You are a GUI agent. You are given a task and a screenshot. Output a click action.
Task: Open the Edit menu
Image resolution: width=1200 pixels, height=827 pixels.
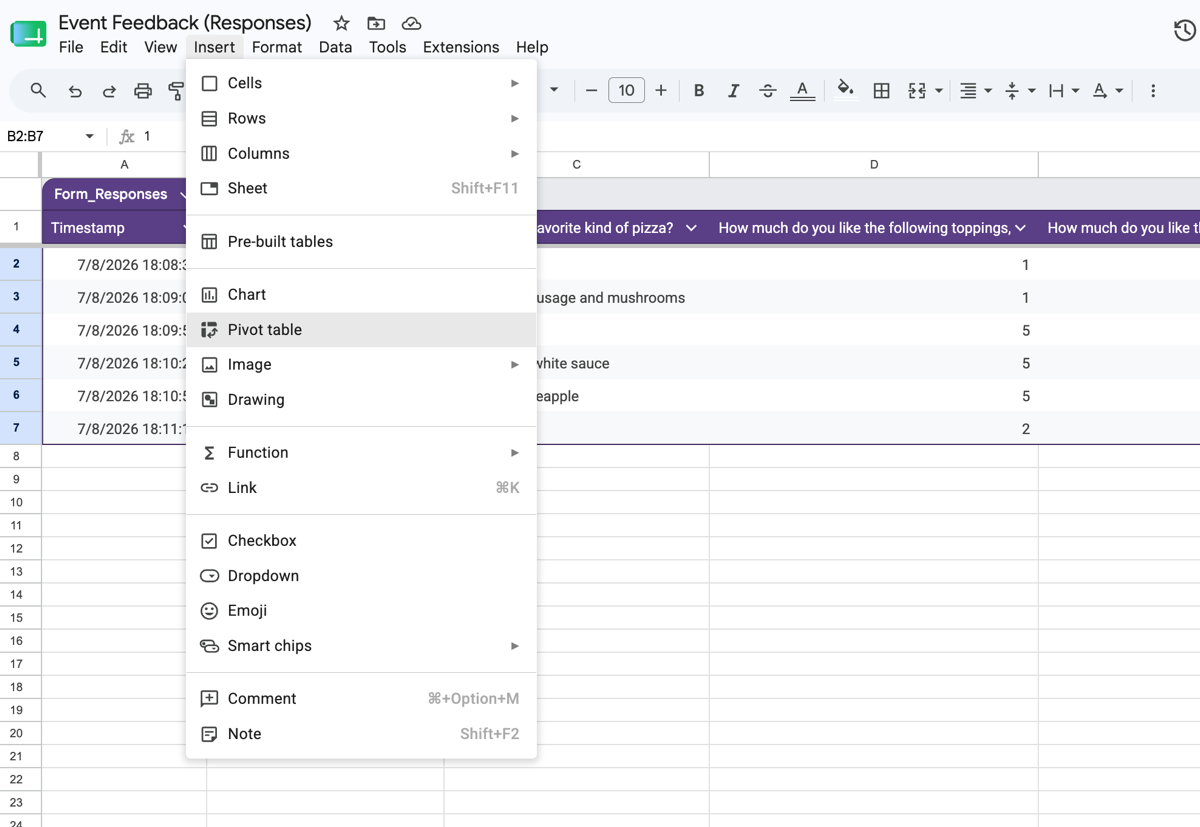tap(113, 47)
